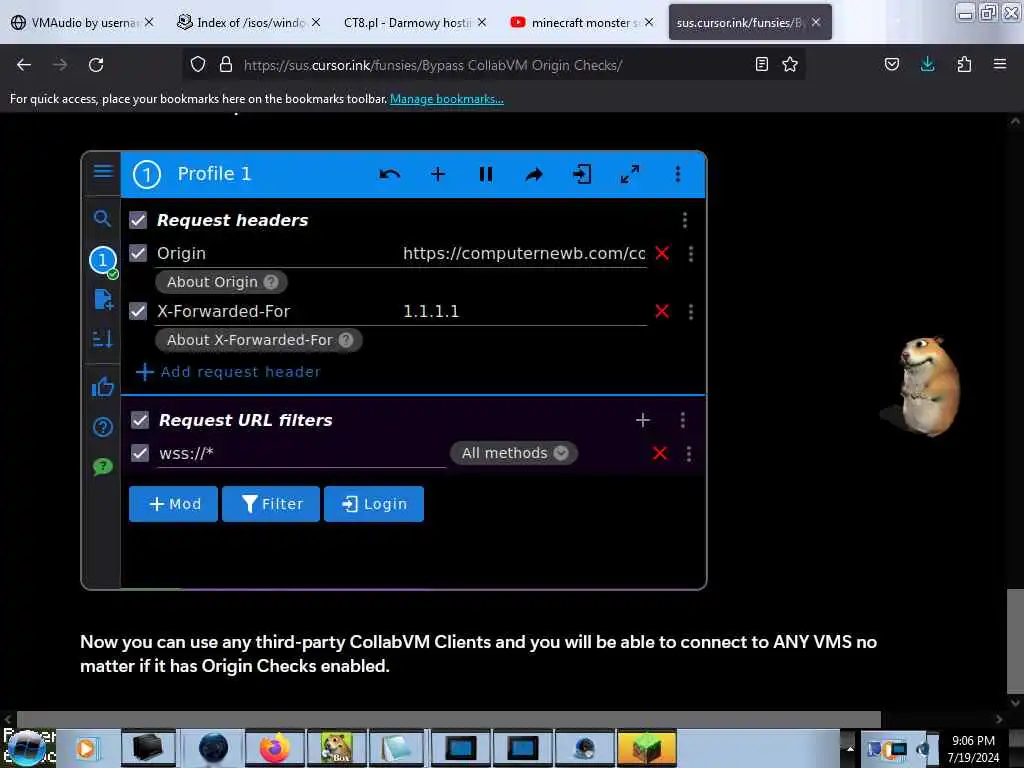Click Add request header
The width and height of the screenshot is (1024, 768).
tap(228, 372)
